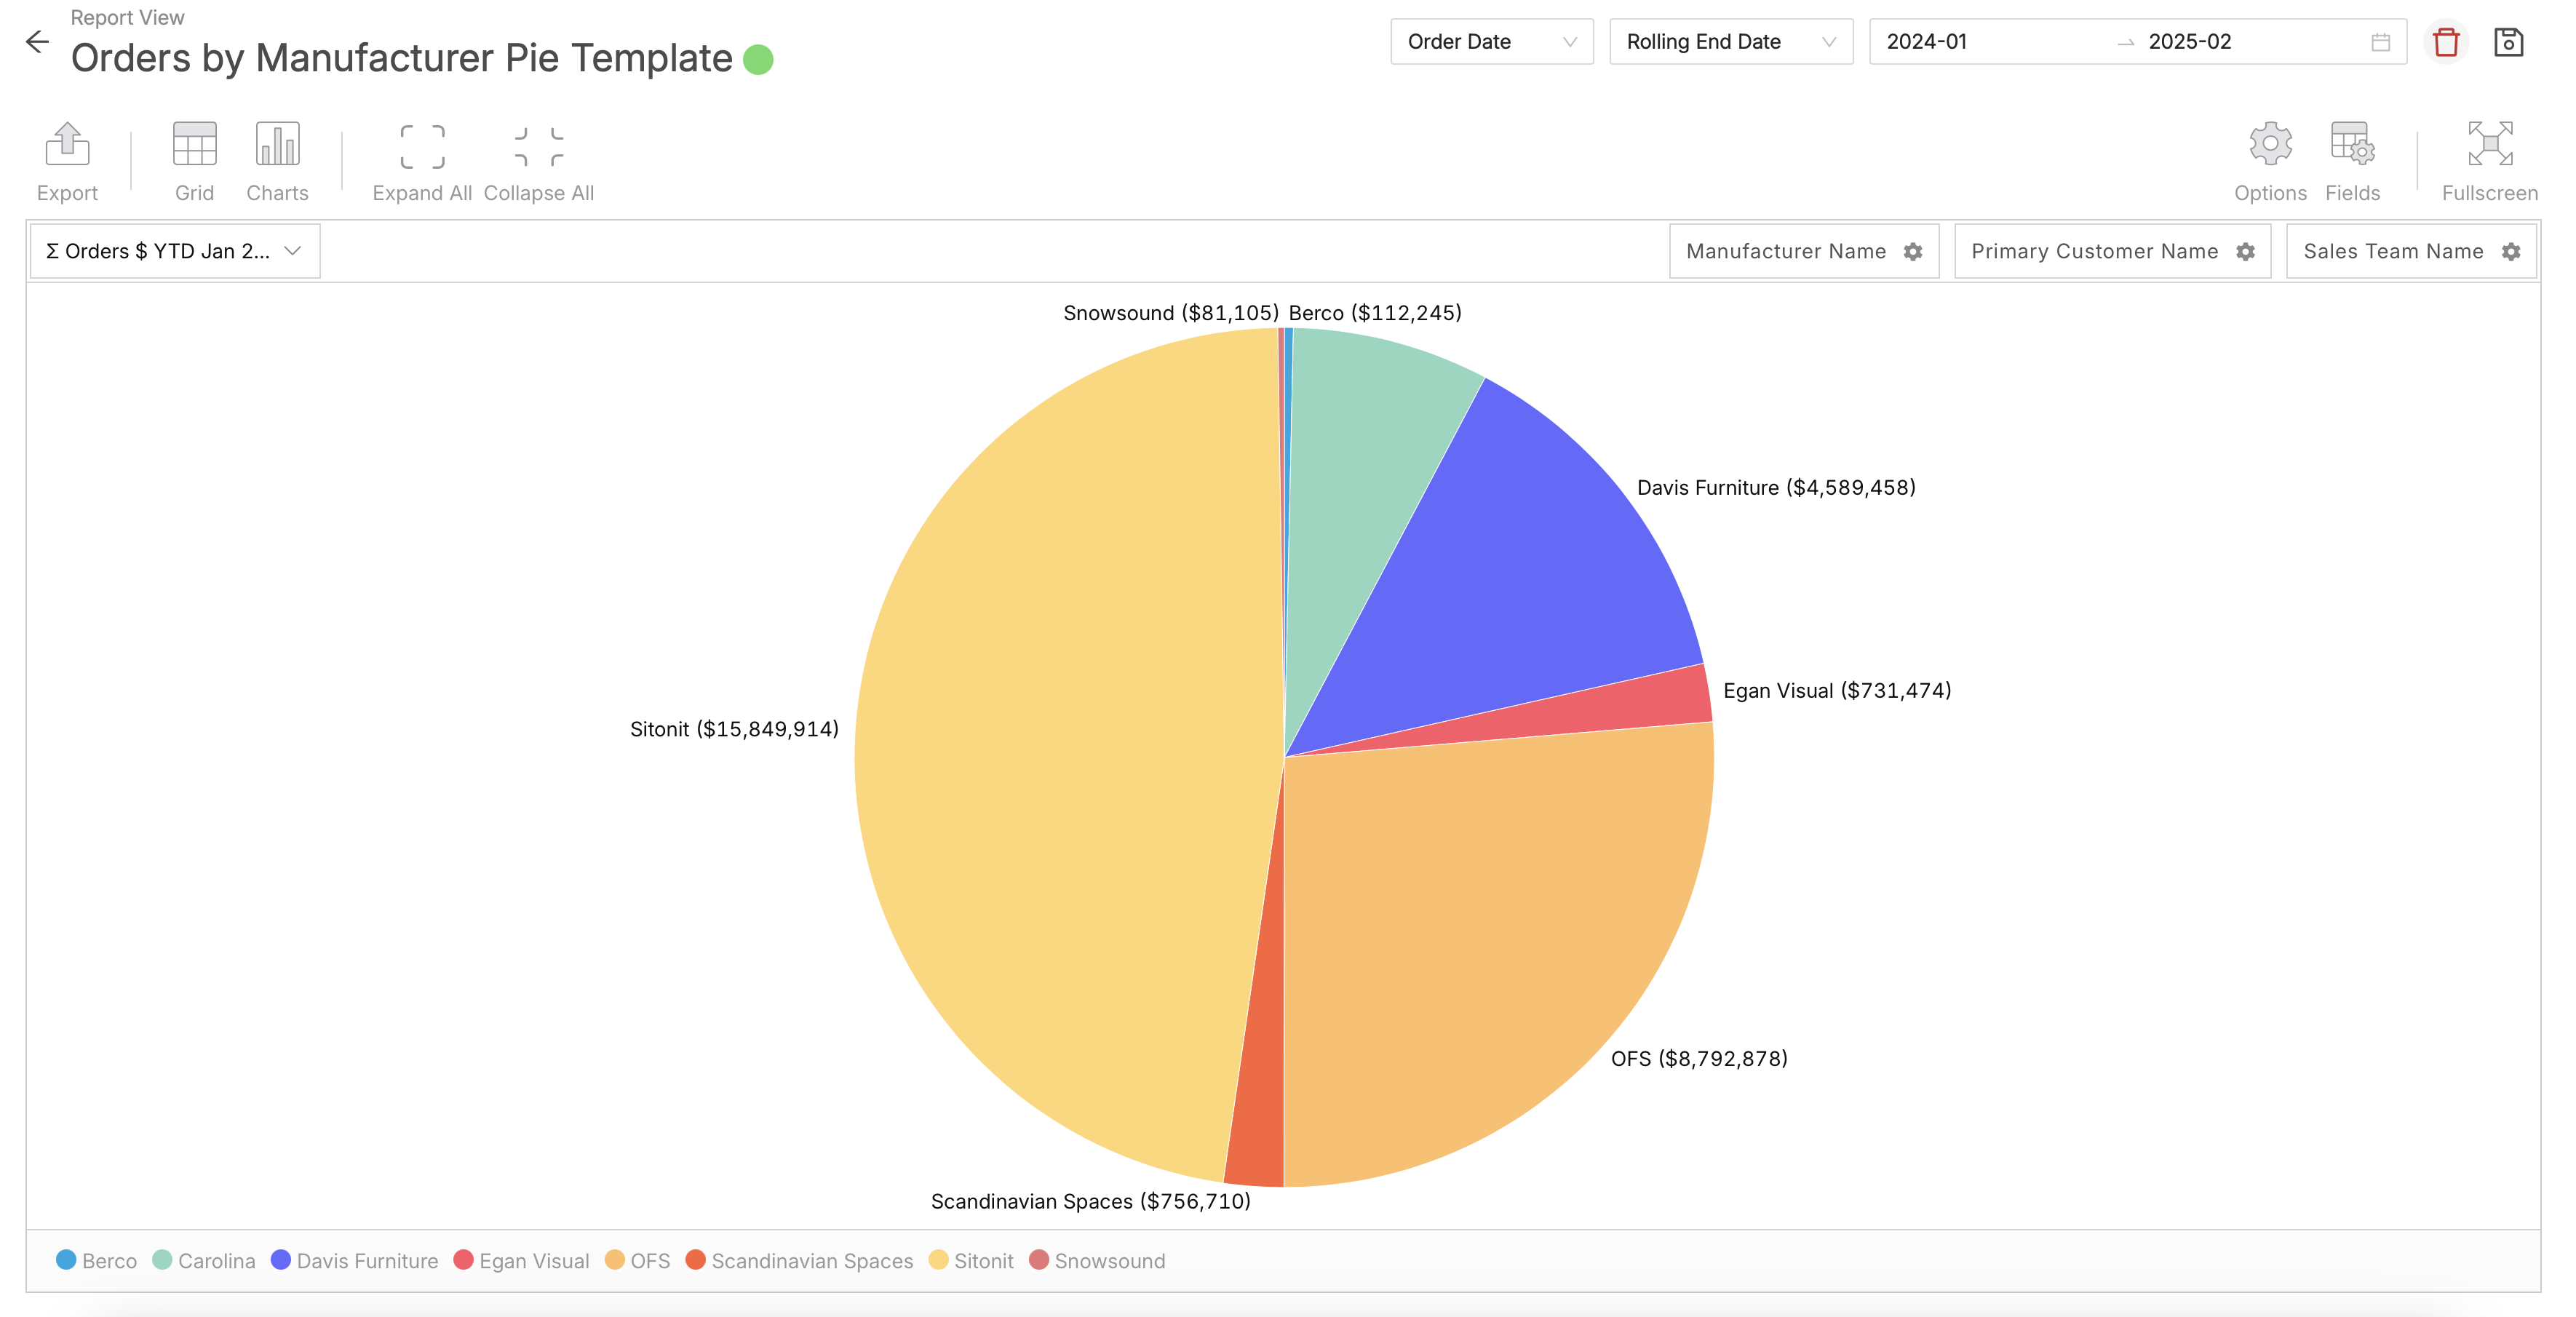Open Sales Team Name gear settings
The height and width of the screenshot is (1317, 2576).
click(x=2511, y=252)
